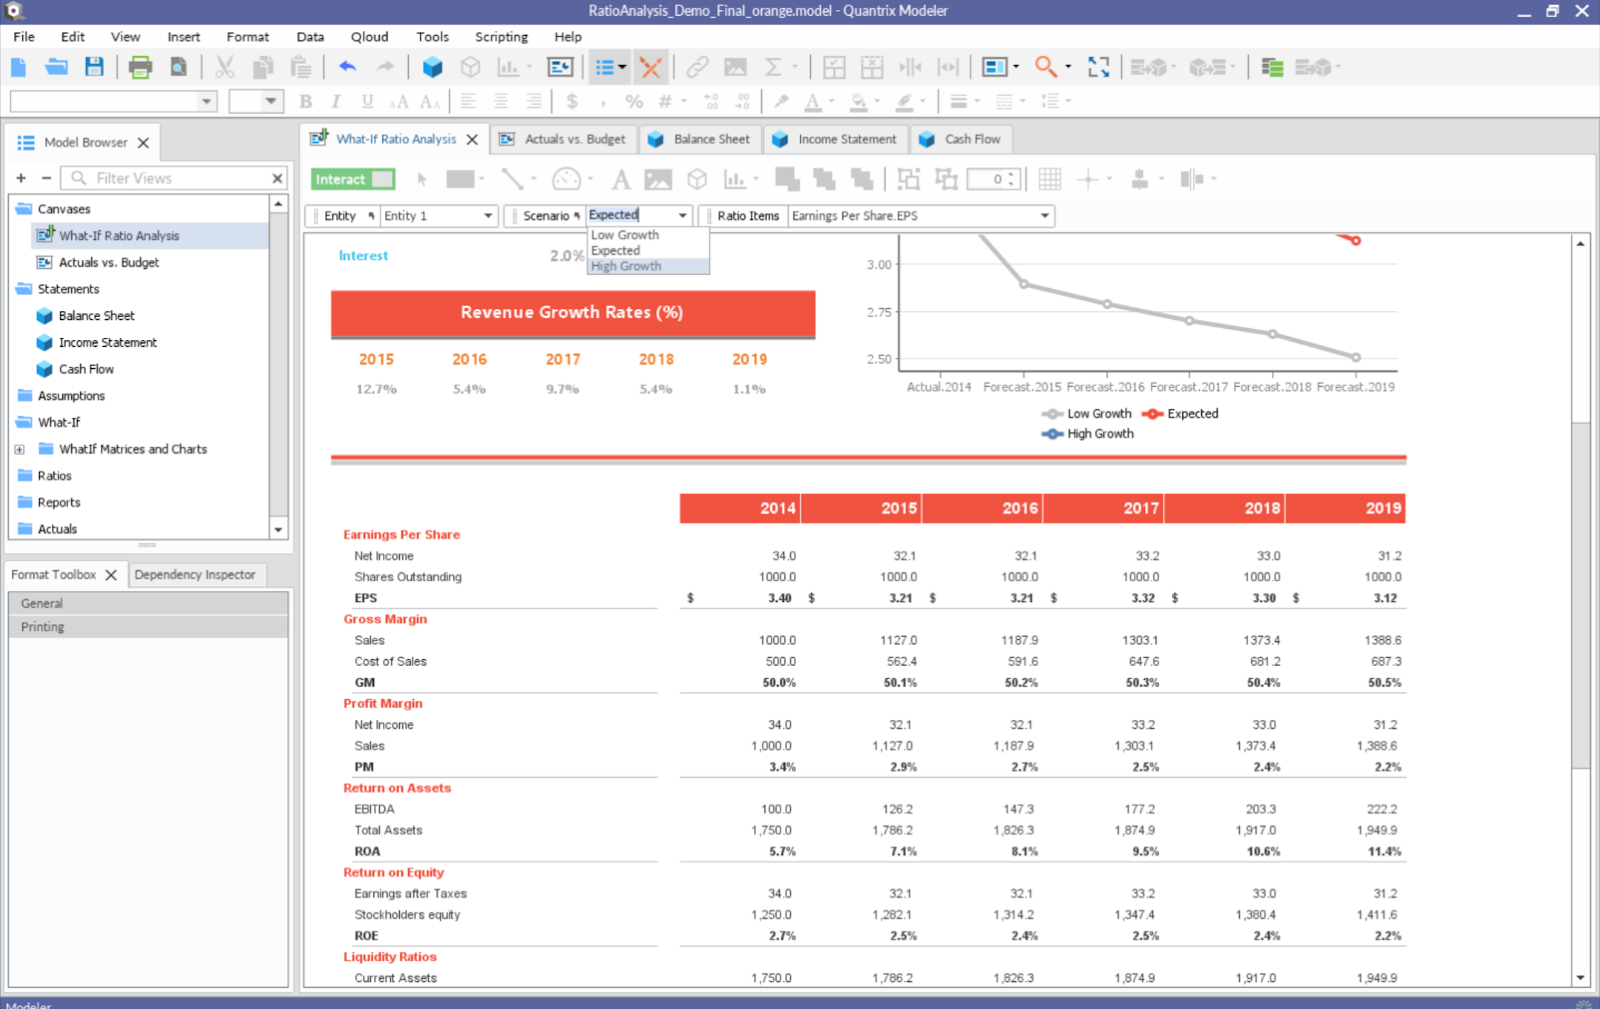
Task: Click the orange crossed tools icon
Action: pos(651,67)
